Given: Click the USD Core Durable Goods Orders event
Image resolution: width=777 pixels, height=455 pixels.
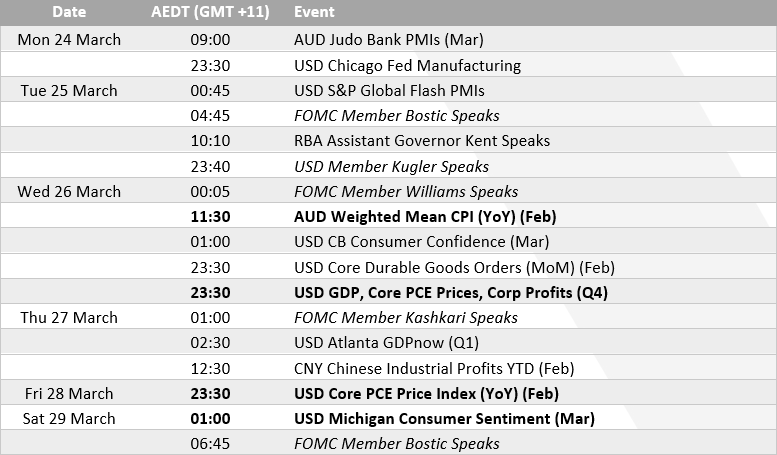Looking at the screenshot, I should click(x=454, y=267).
